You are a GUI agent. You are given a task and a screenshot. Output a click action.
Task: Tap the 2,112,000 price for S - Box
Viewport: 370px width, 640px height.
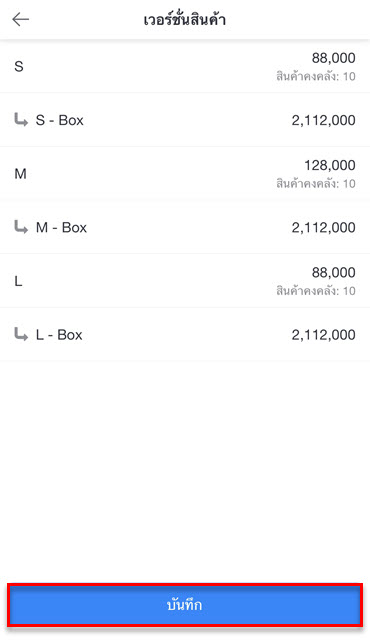pos(323,120)
